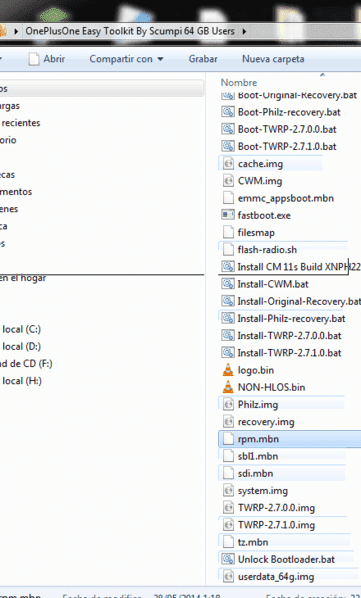This screenshot has width=361, height=598.
Task: Click the tz.mbn file icon
Action: 228,542
